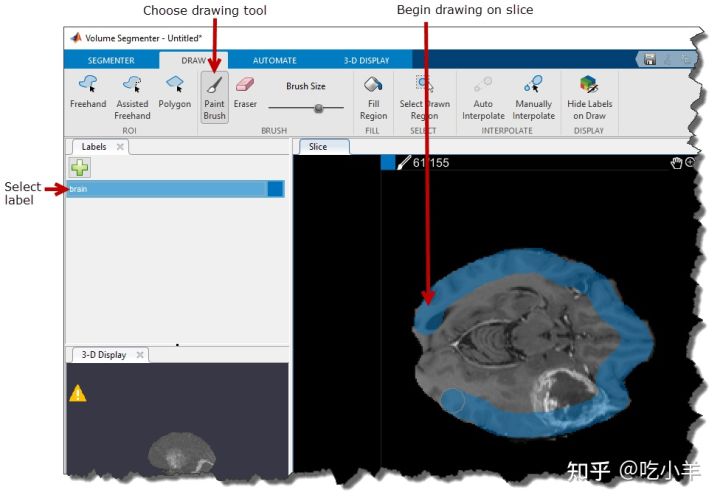This screenshot has height=501, width=720.
Task: Click the Fill Region tool
Action: pos(373,96)
